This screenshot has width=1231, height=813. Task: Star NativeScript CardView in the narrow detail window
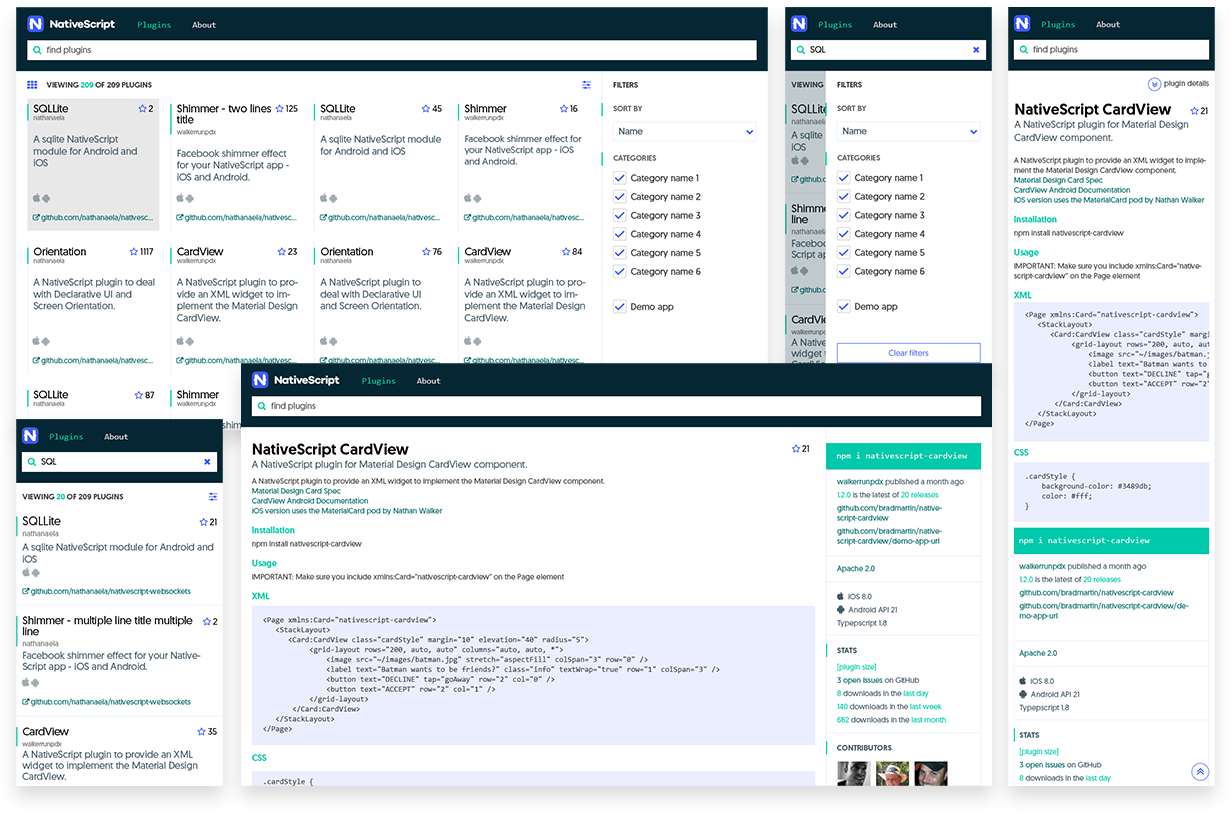(x=1194, y=111)
